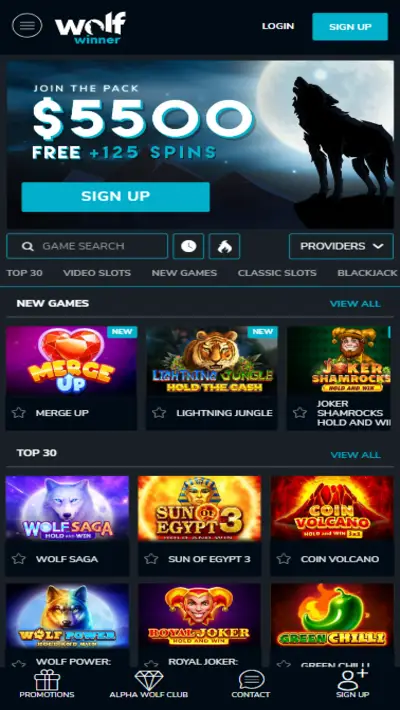
Task: View all New Games
Action: 355,303
